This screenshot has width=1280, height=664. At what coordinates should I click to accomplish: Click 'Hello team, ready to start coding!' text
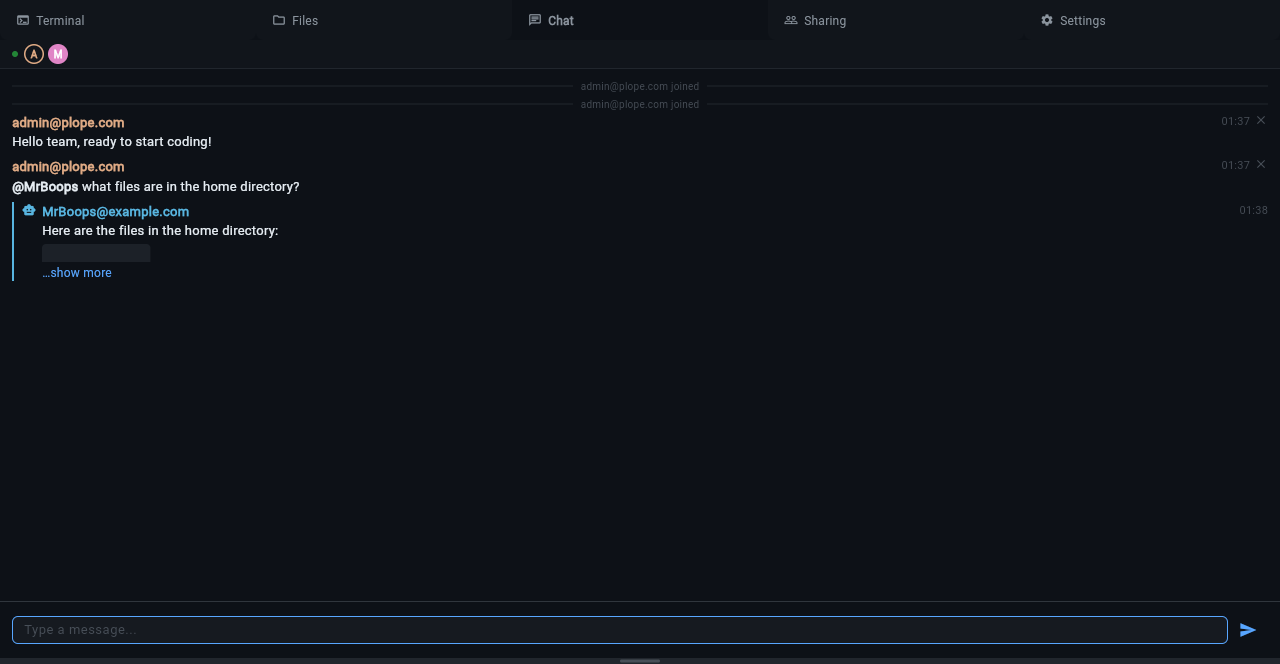pos(112,142)
